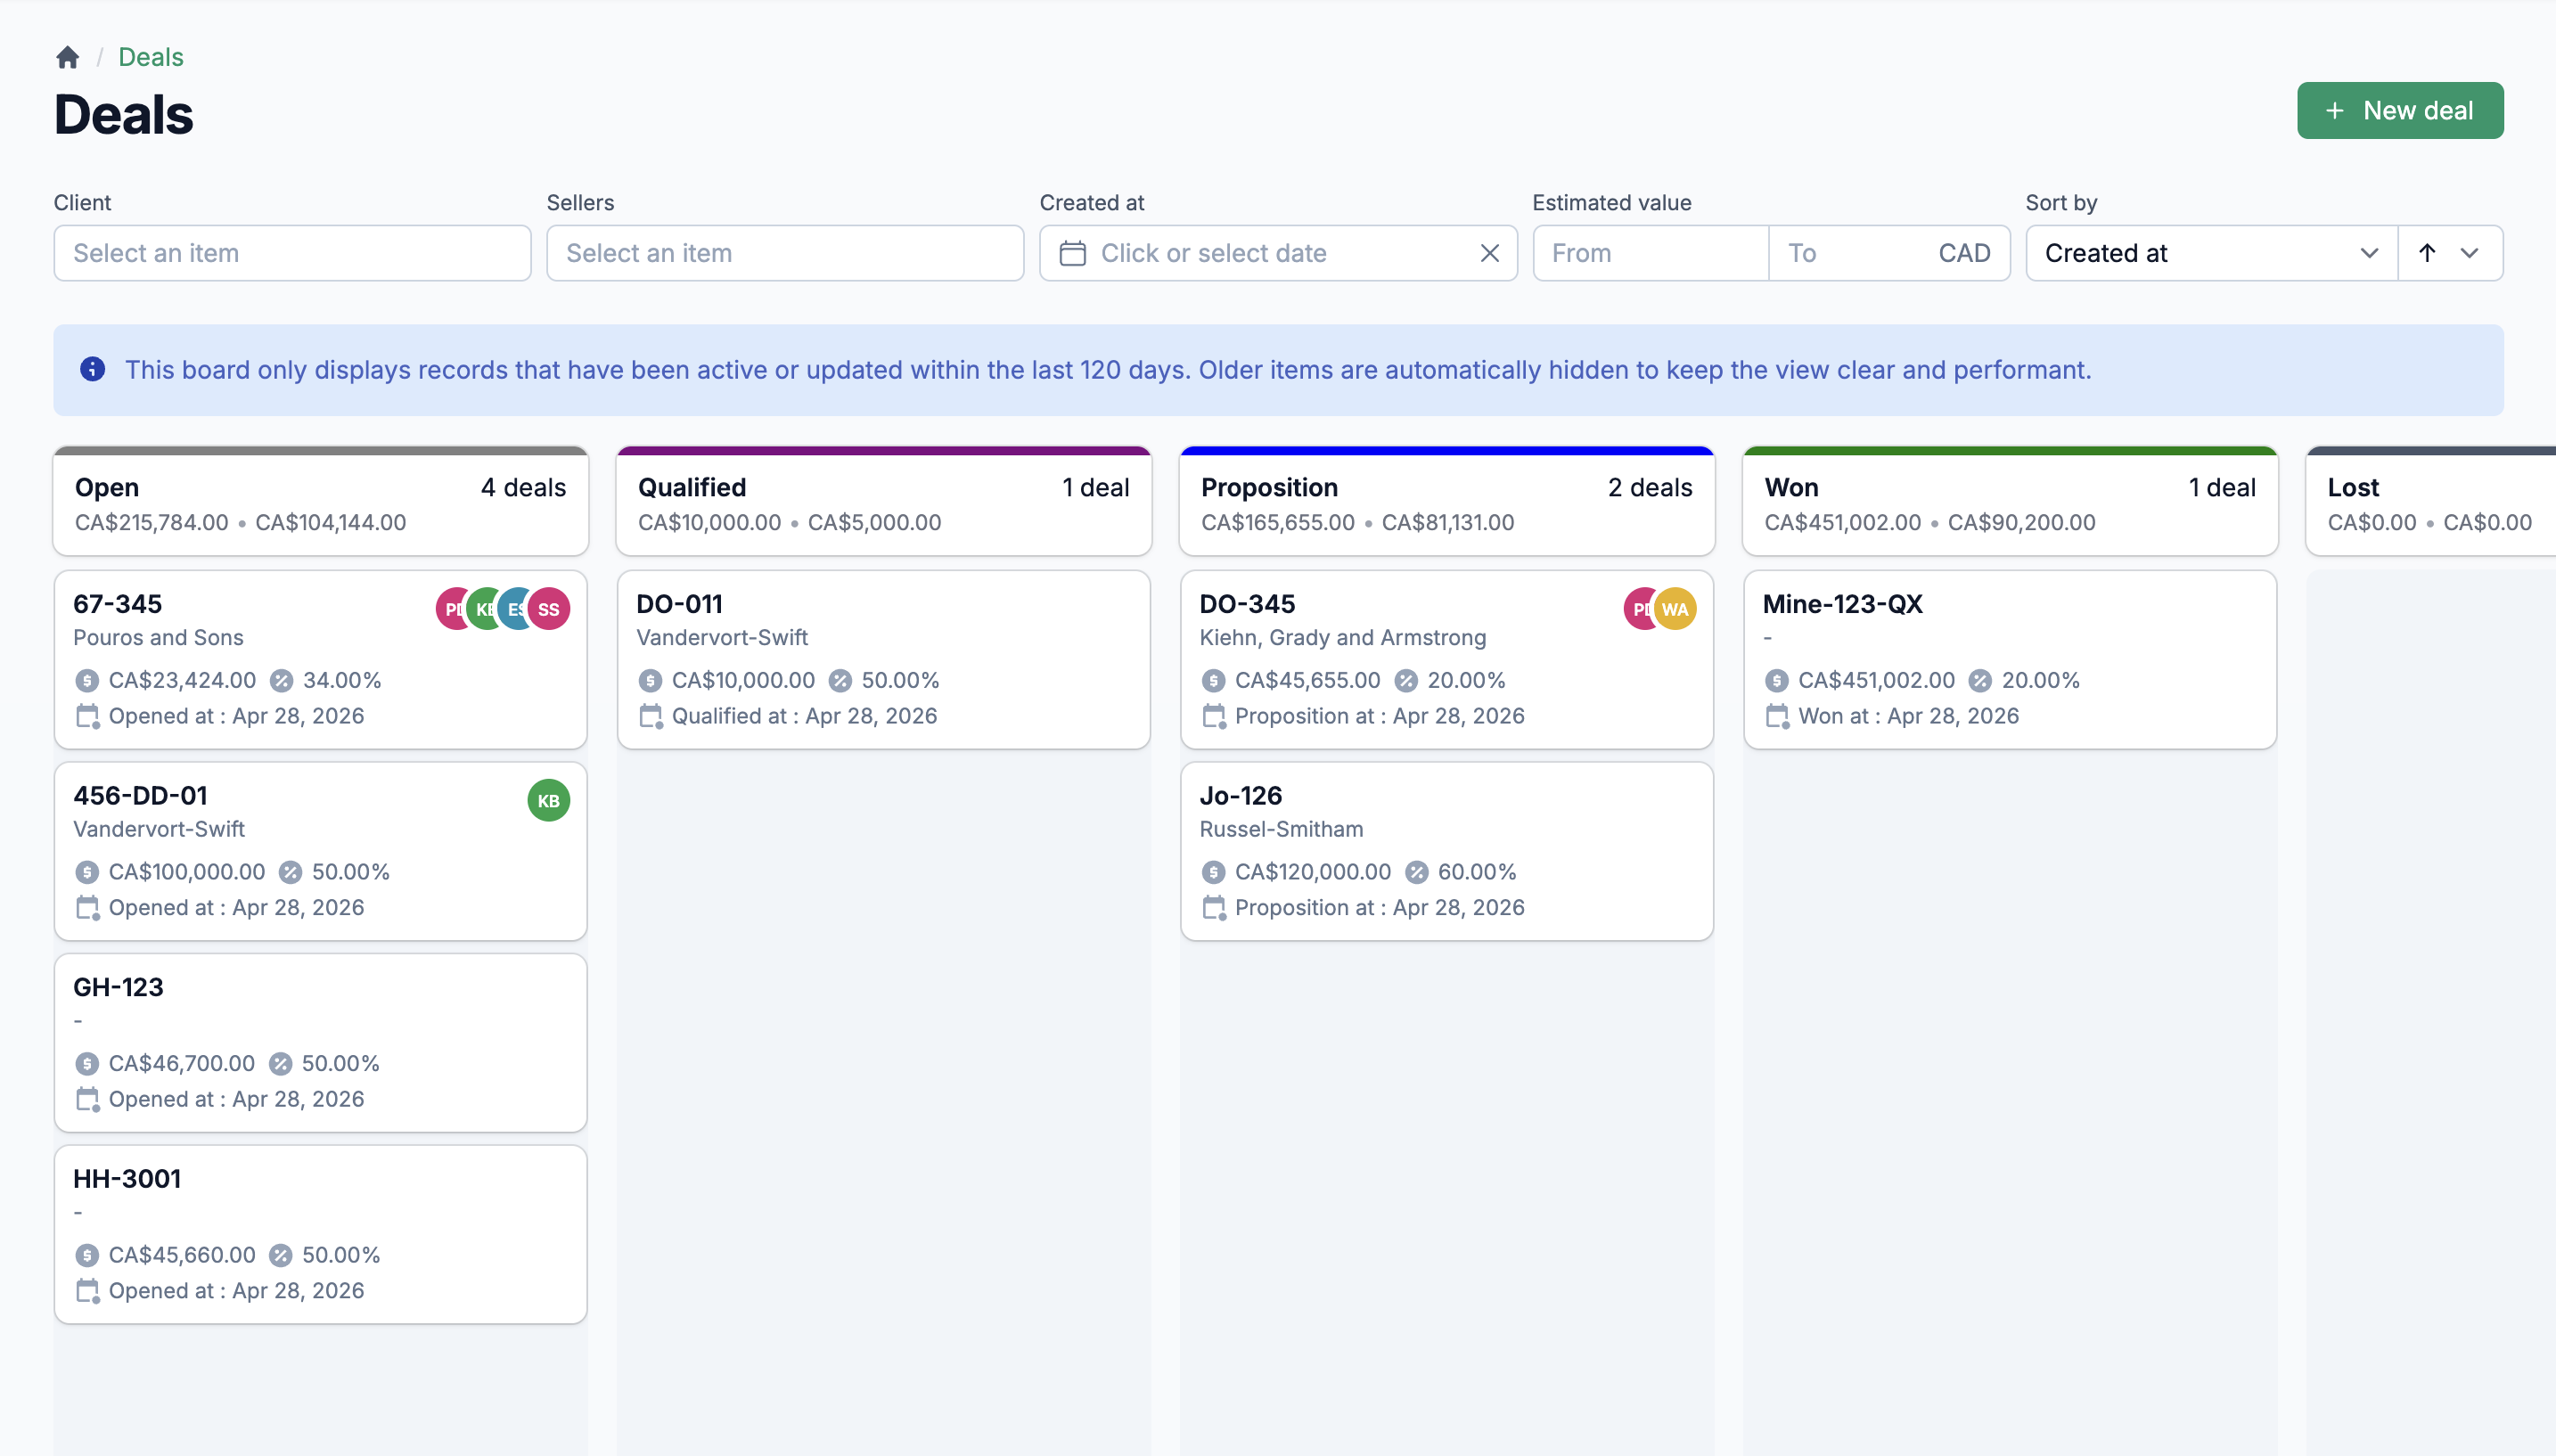Click percent icon next to 60.00%

tap(1416, 872)
